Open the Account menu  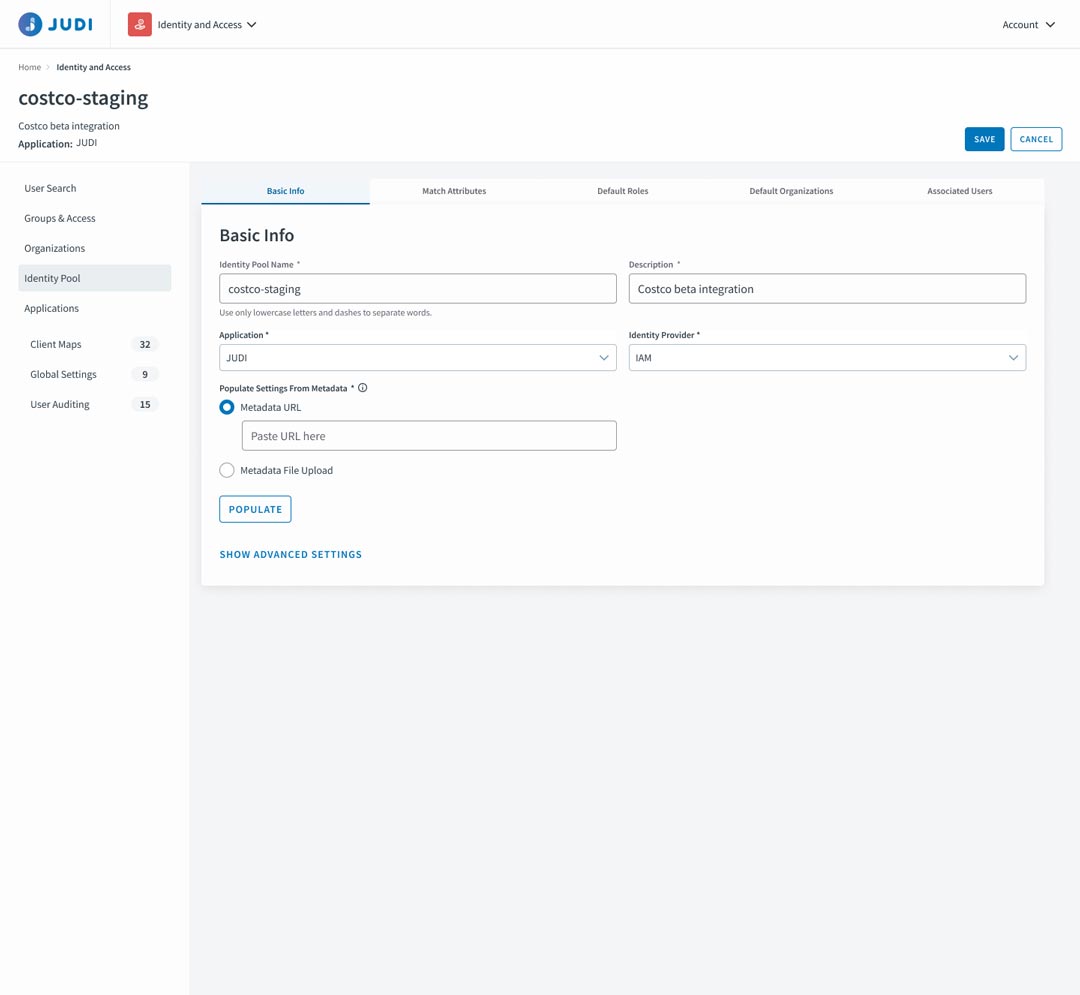point(1028,25)
